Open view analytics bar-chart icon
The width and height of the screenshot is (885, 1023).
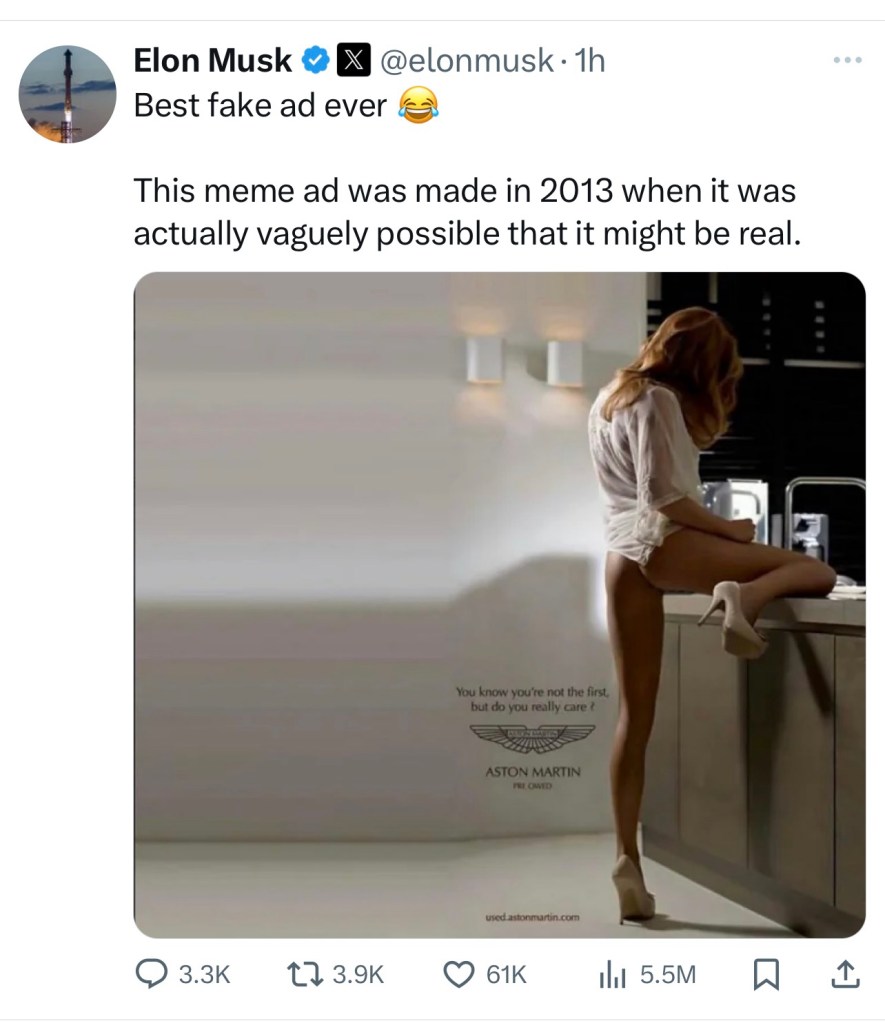(612, 975)
